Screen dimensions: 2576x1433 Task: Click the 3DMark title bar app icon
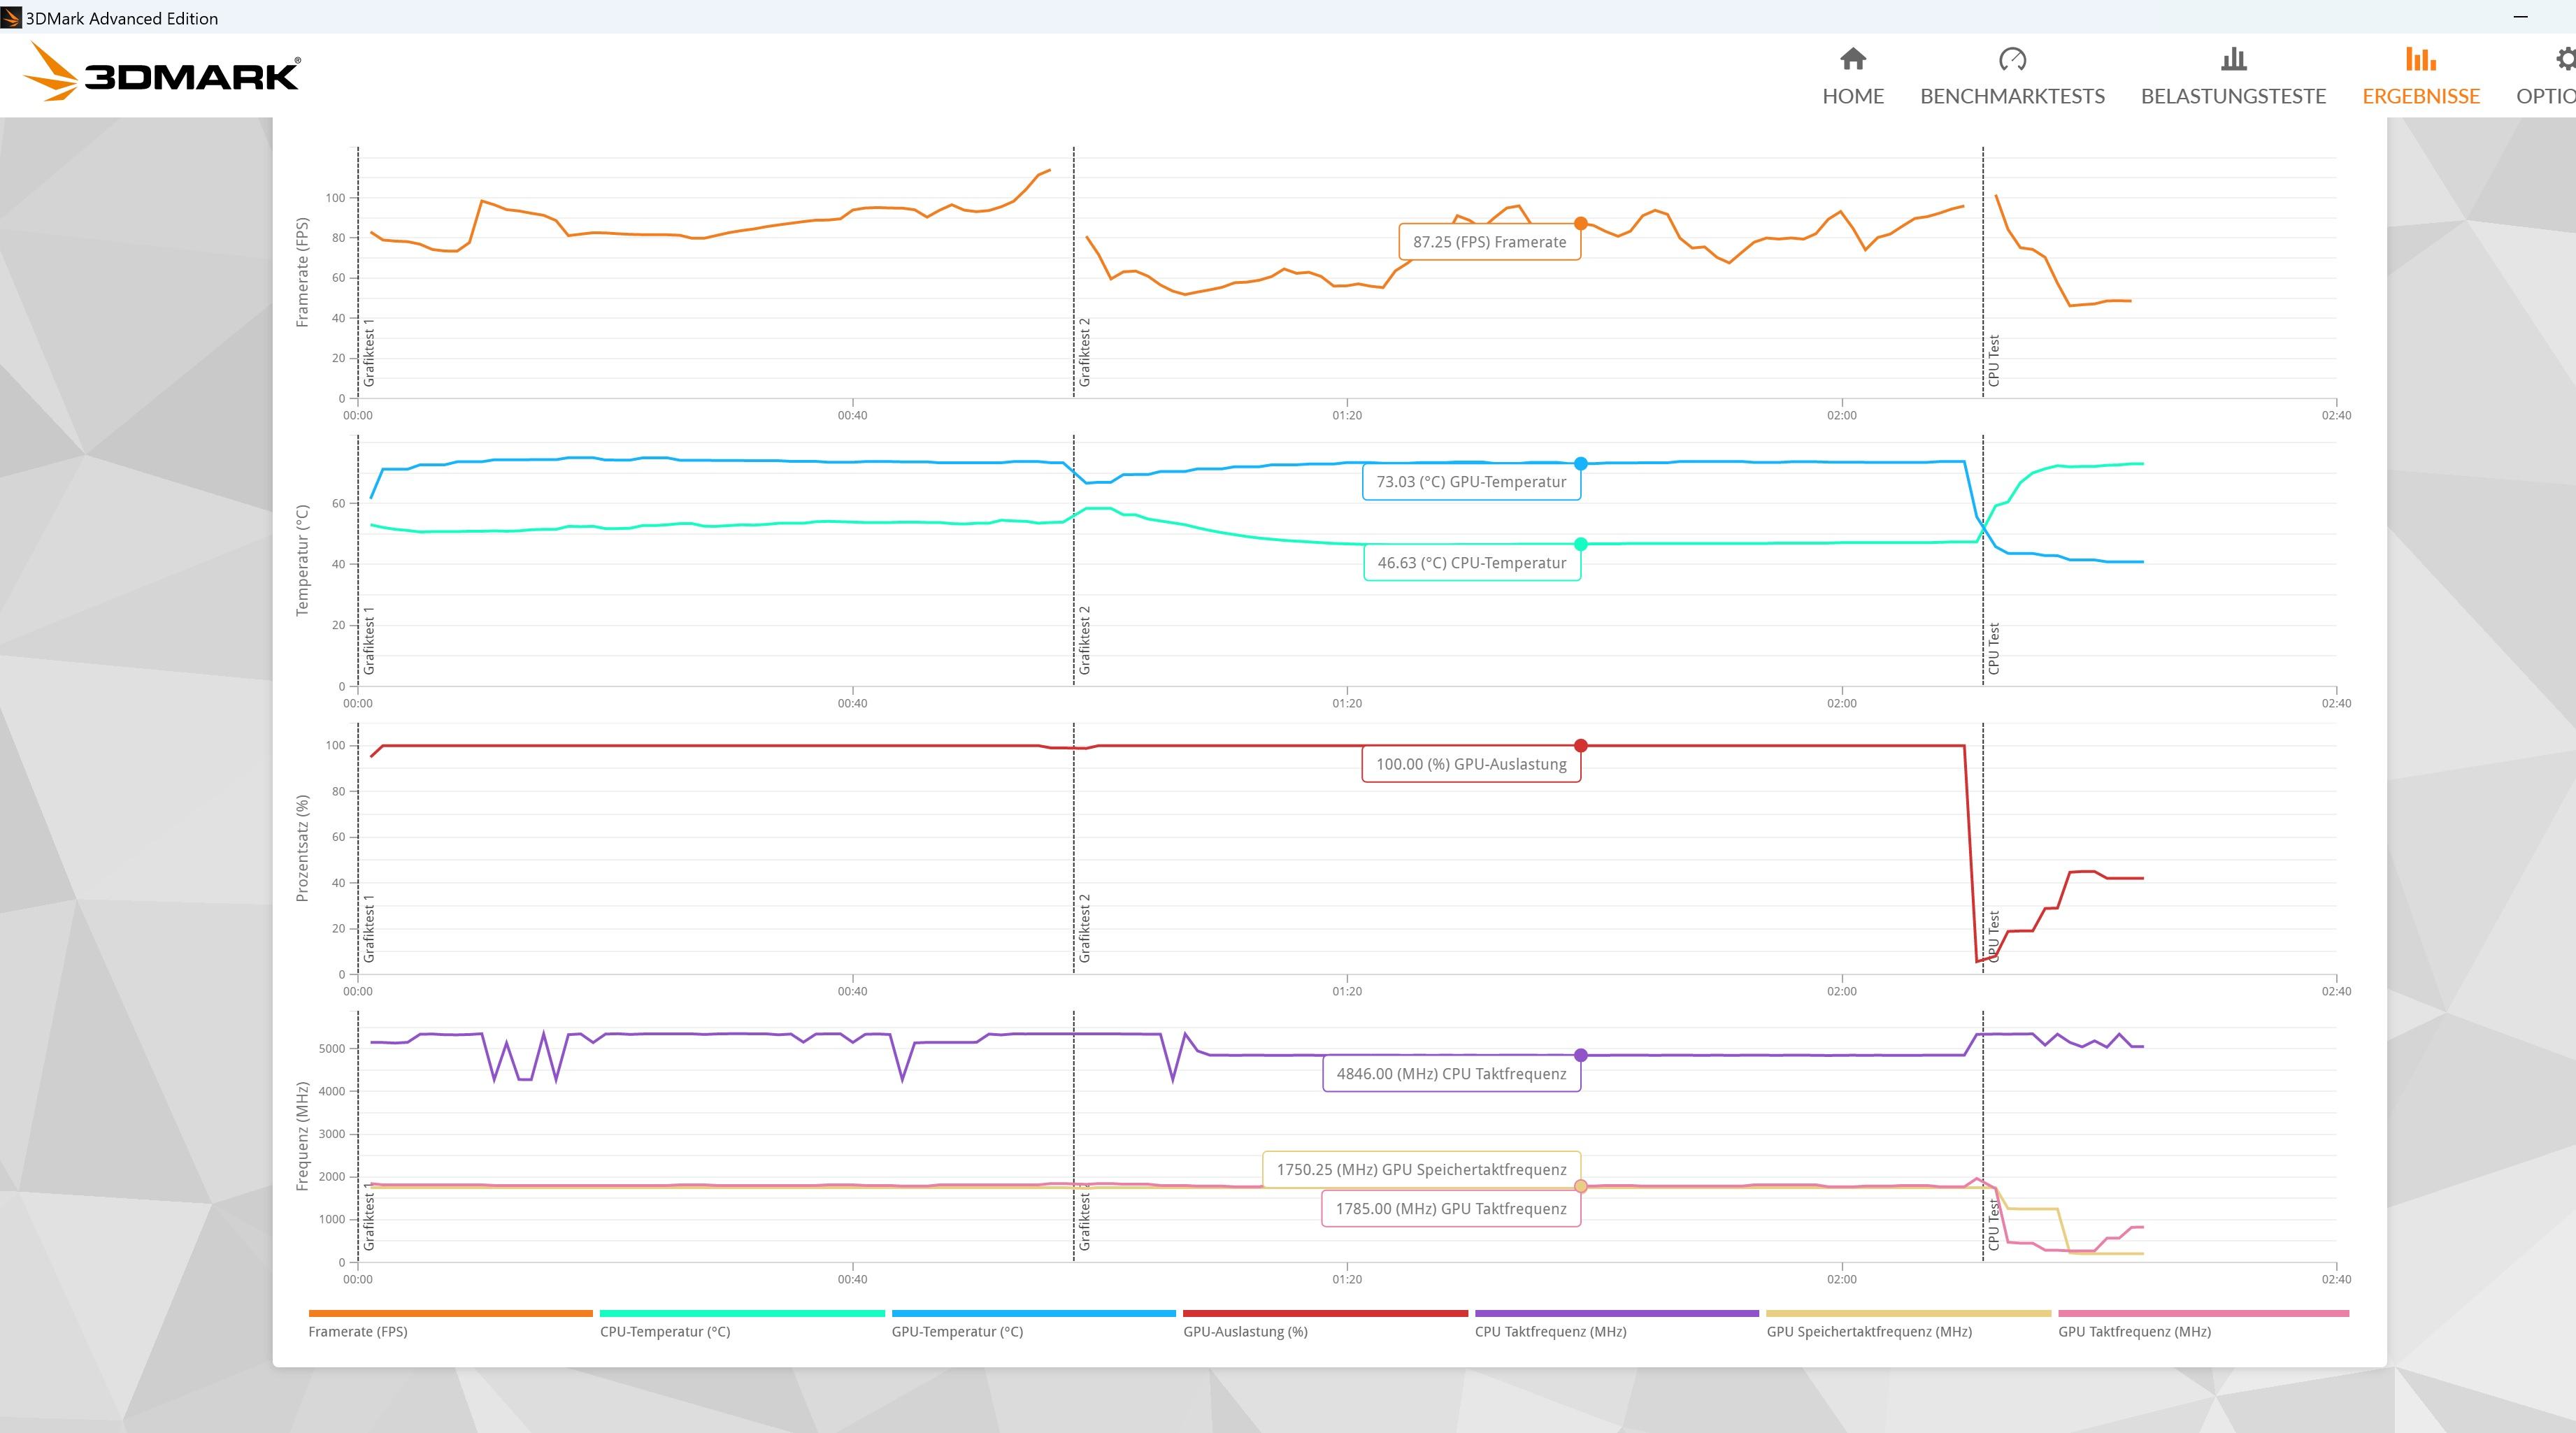(x=11, y=17)
